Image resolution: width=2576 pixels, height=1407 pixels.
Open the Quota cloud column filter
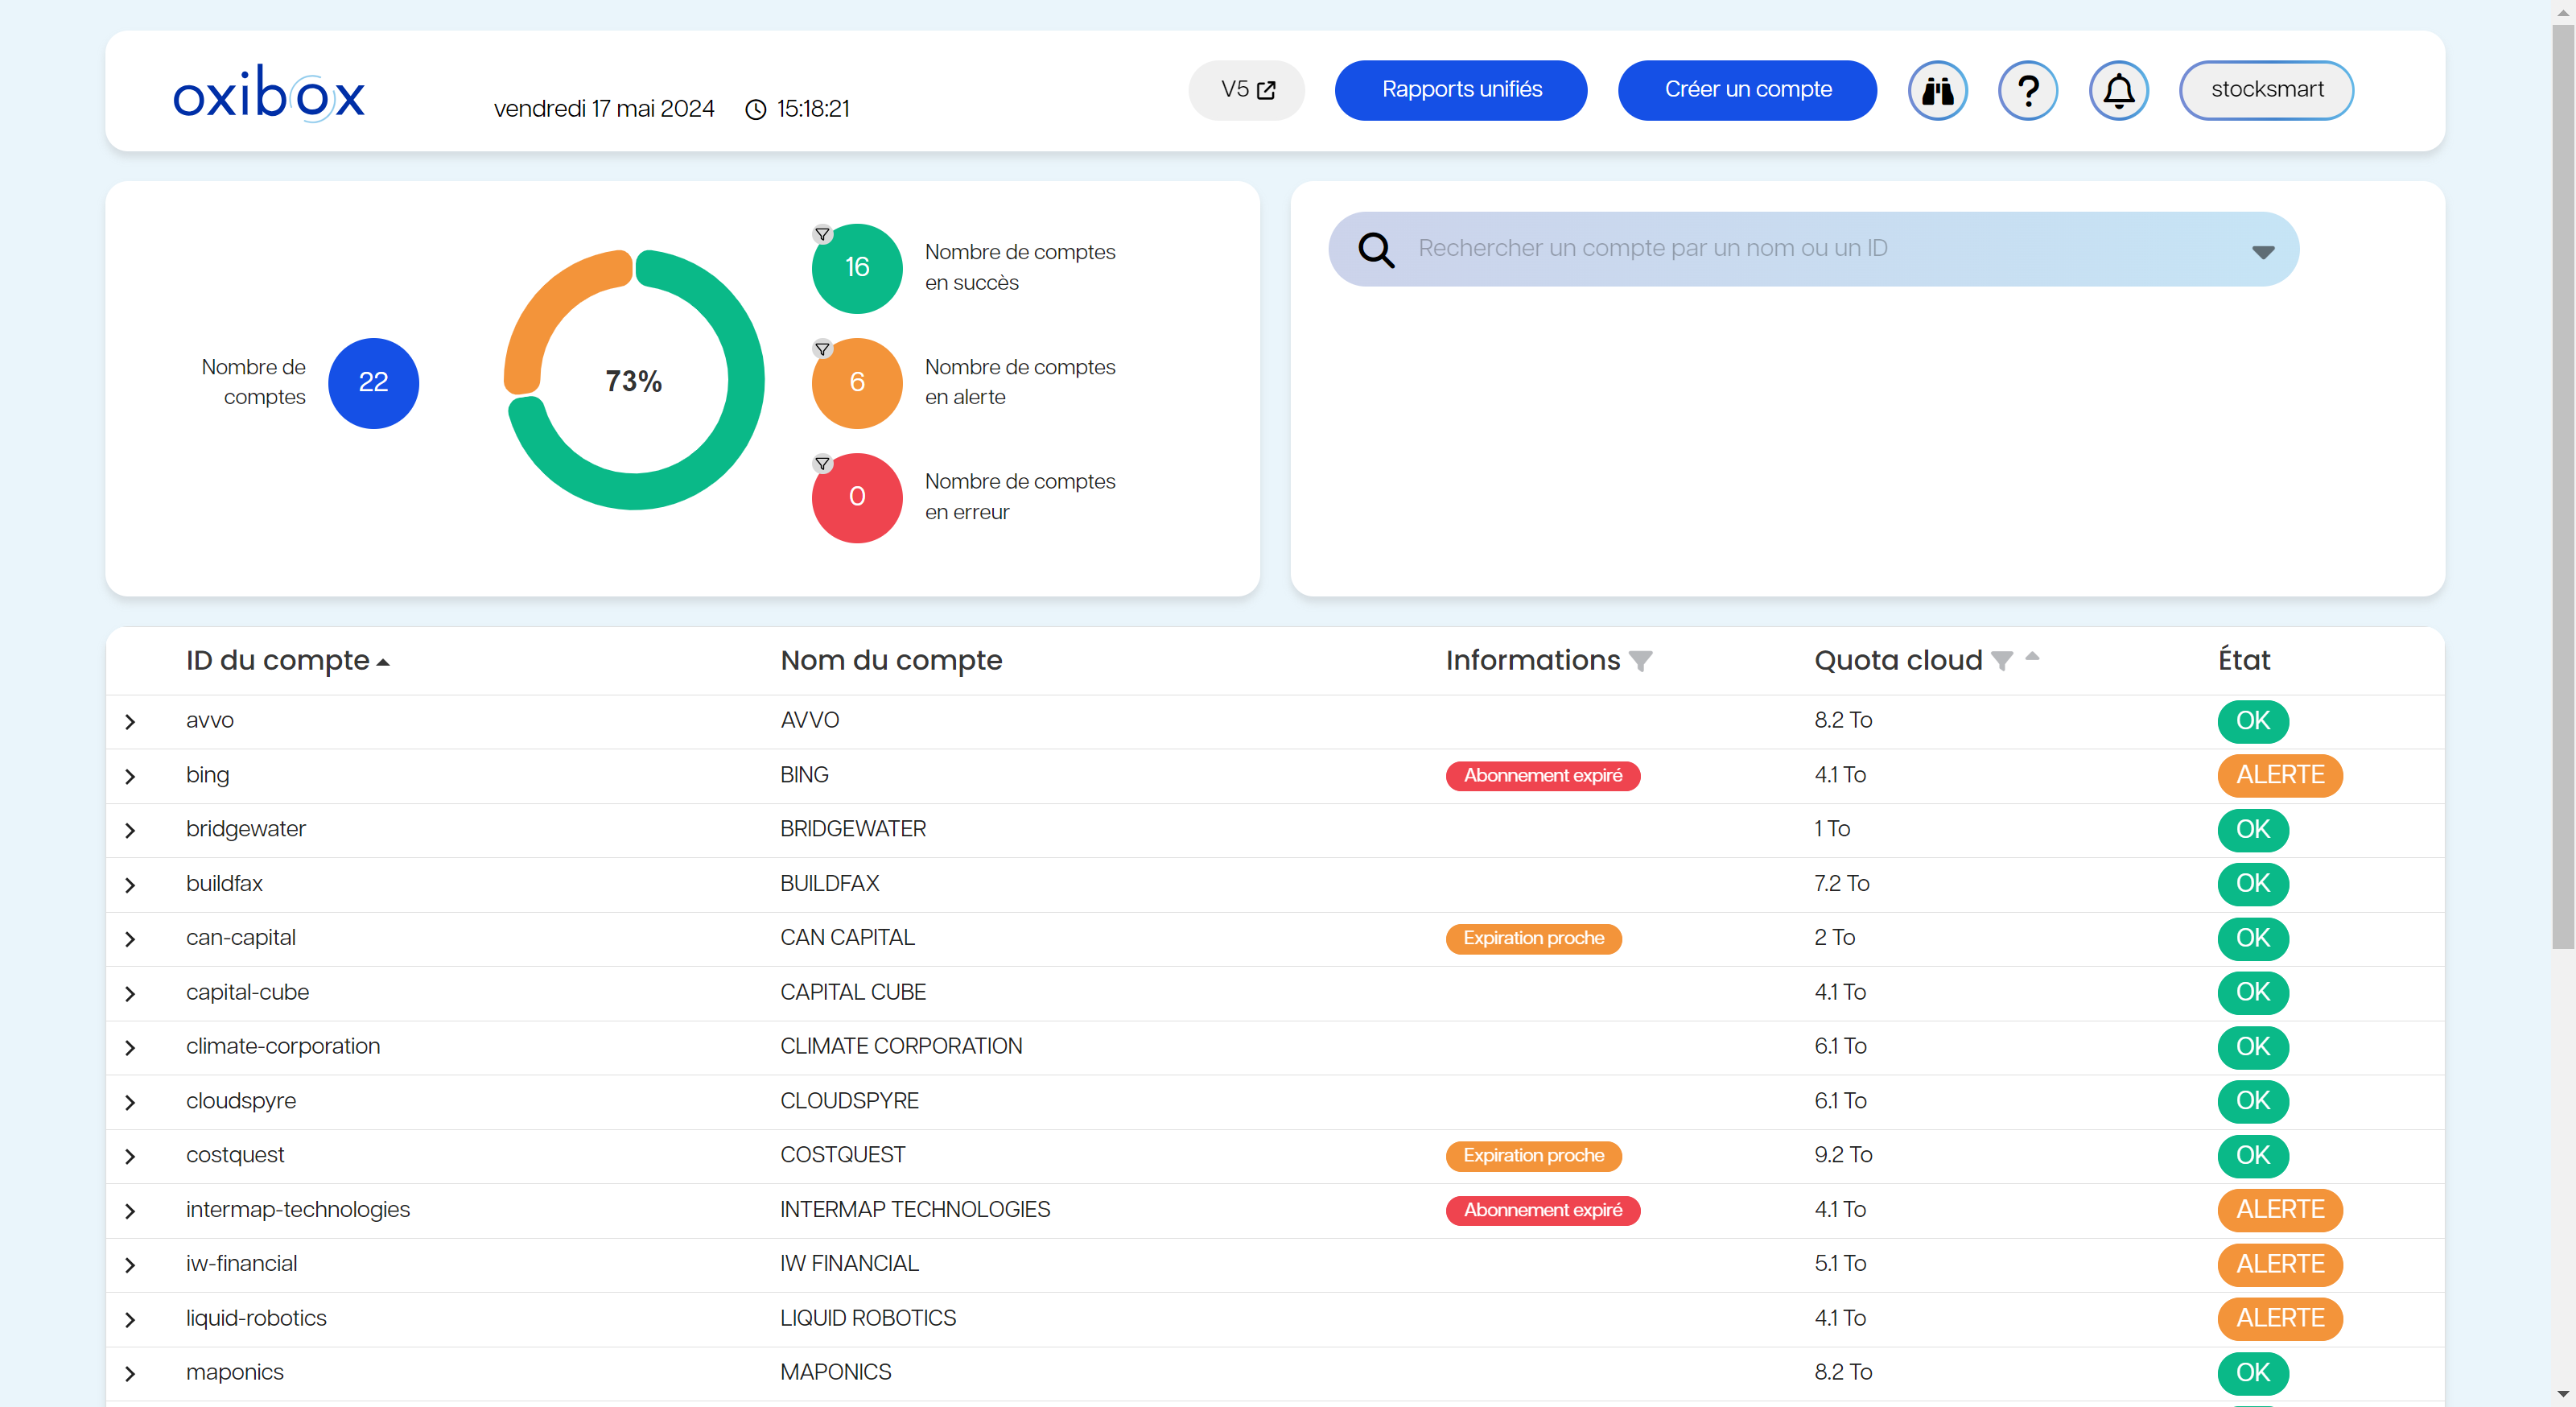coord(2001,661)
